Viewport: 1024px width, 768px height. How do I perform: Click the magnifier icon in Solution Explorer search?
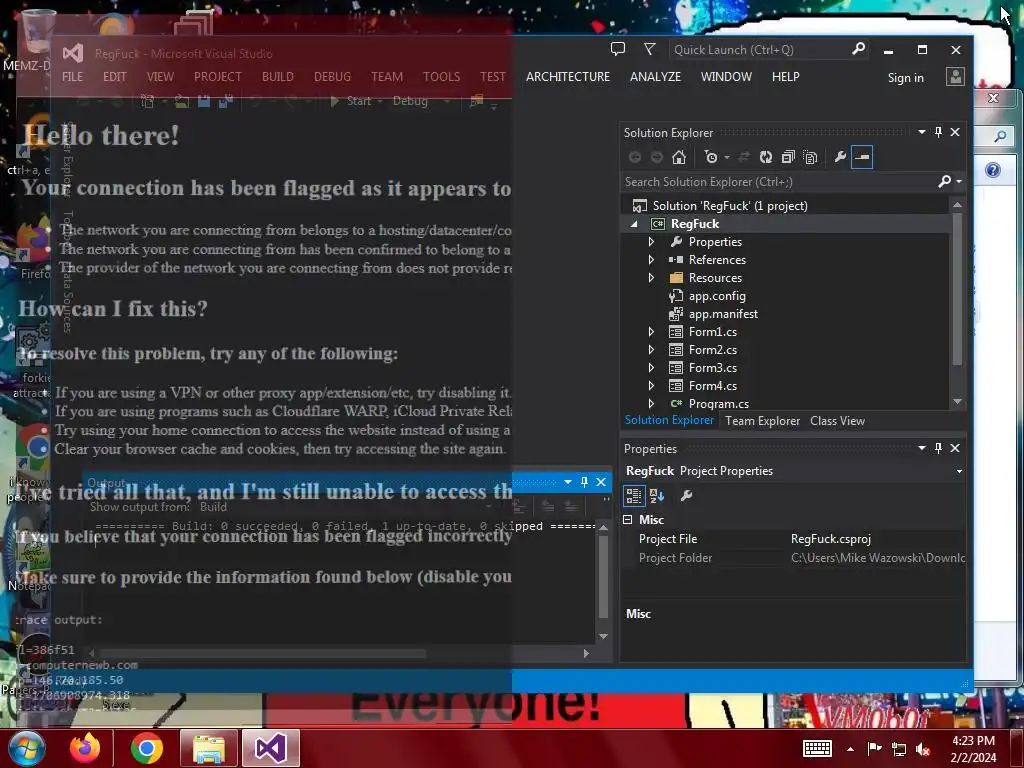[x=944, y=182]
